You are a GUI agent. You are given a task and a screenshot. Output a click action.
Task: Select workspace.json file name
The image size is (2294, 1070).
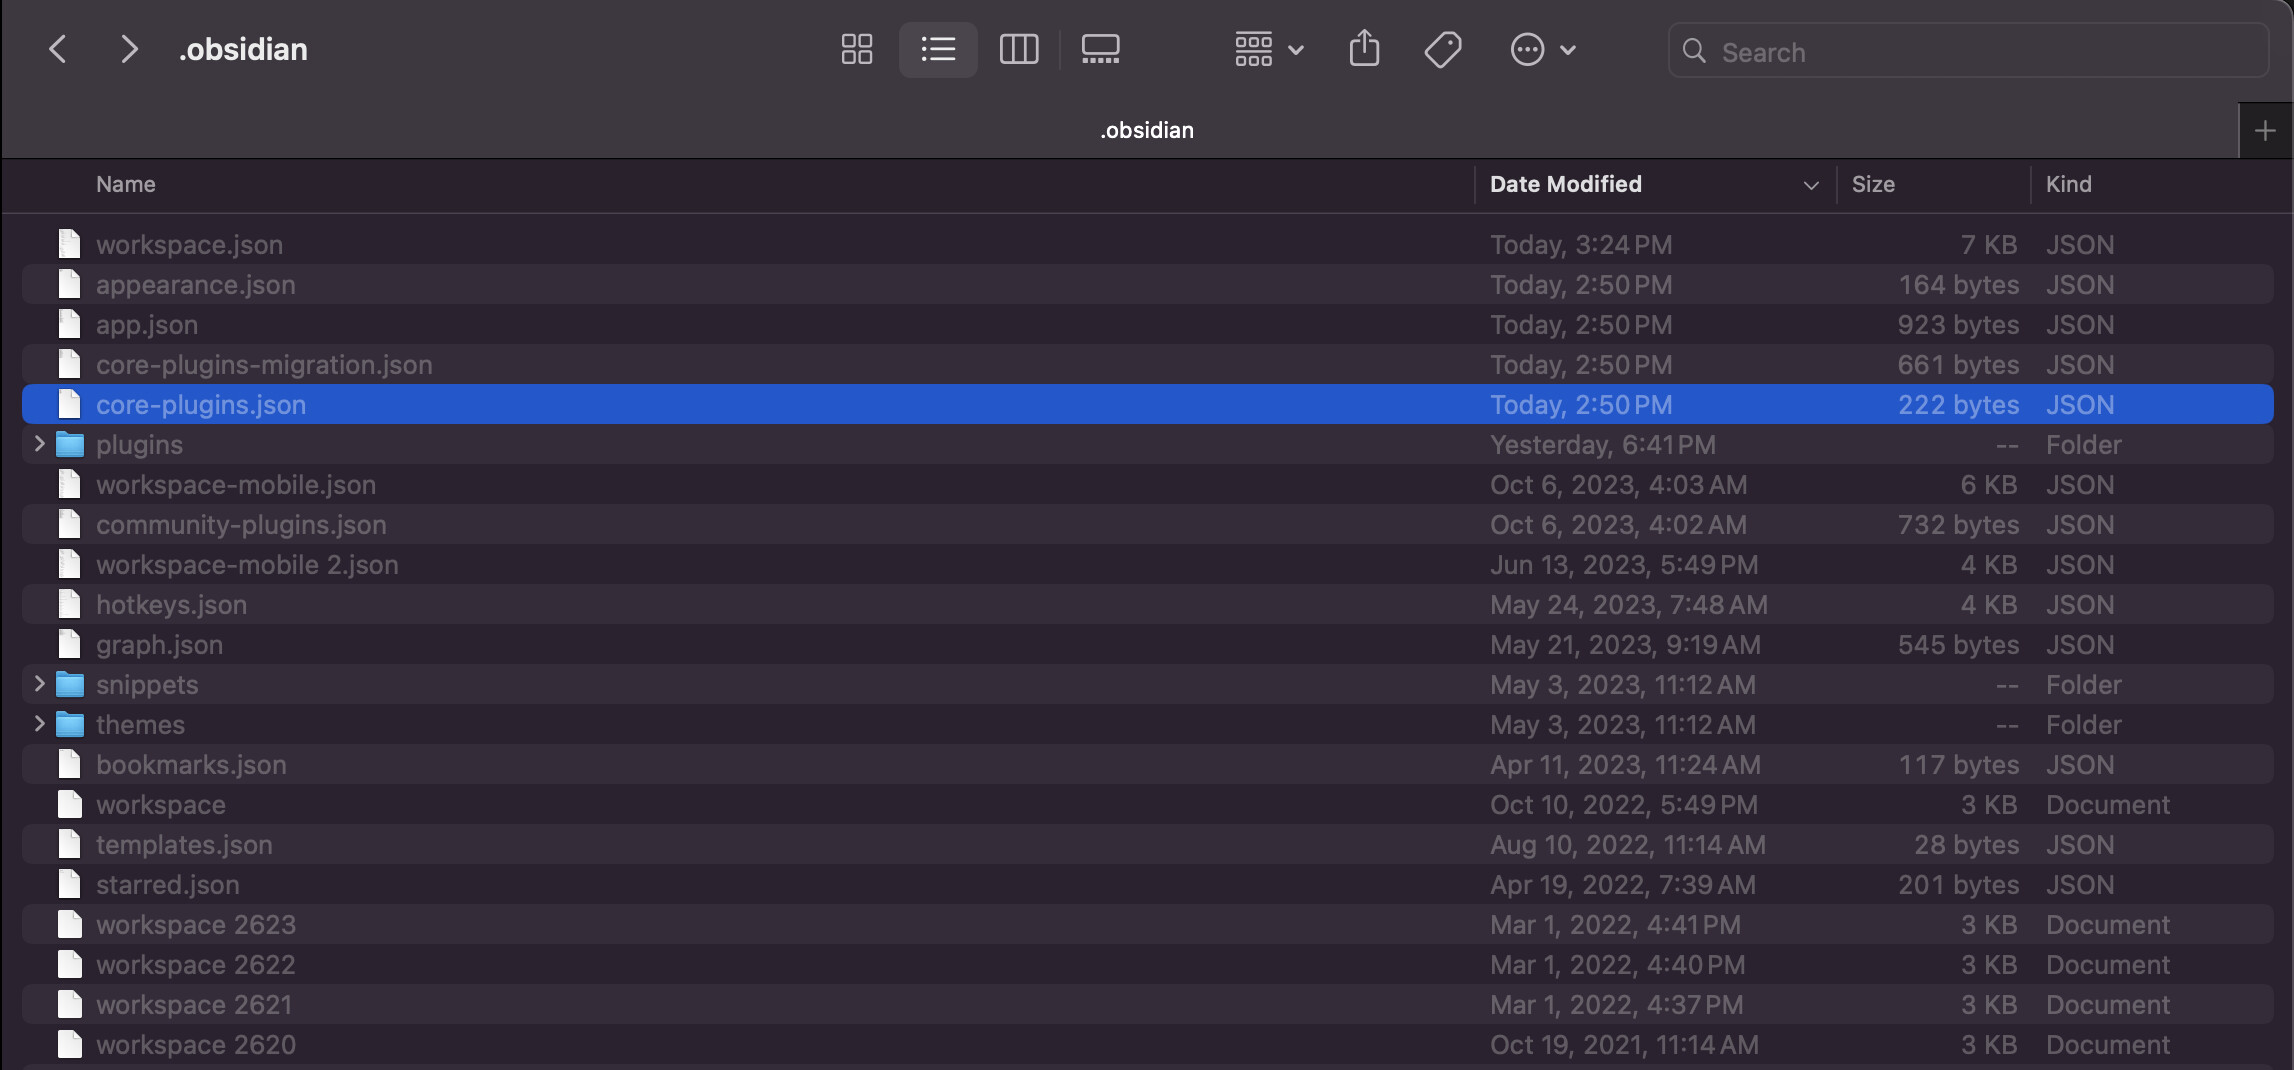point(189,245)
